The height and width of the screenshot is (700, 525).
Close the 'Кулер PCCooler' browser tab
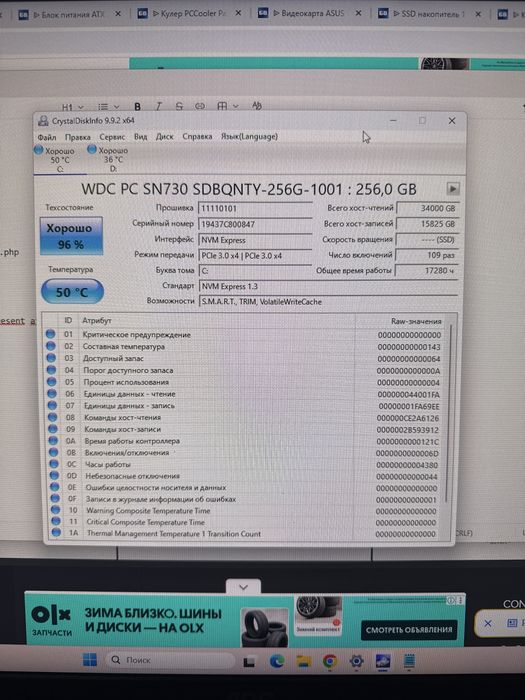(x=238, y=13)
